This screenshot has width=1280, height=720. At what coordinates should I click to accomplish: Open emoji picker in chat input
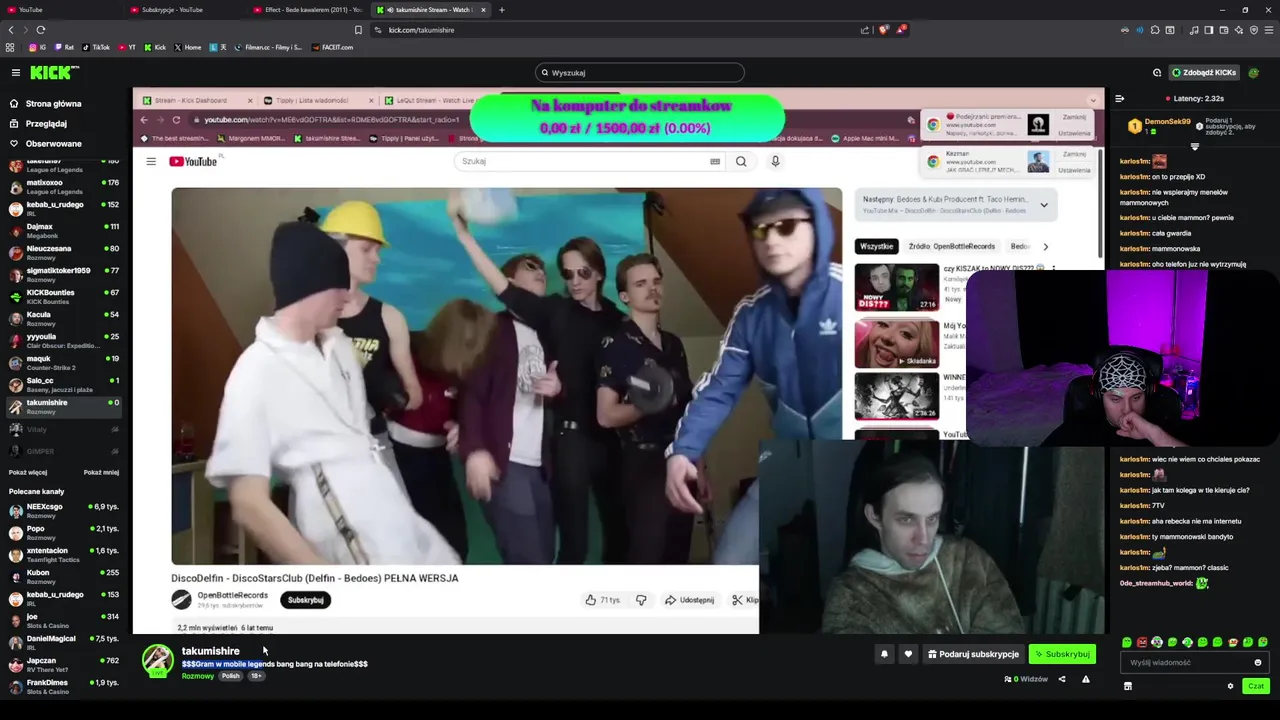click(1258, 662)
